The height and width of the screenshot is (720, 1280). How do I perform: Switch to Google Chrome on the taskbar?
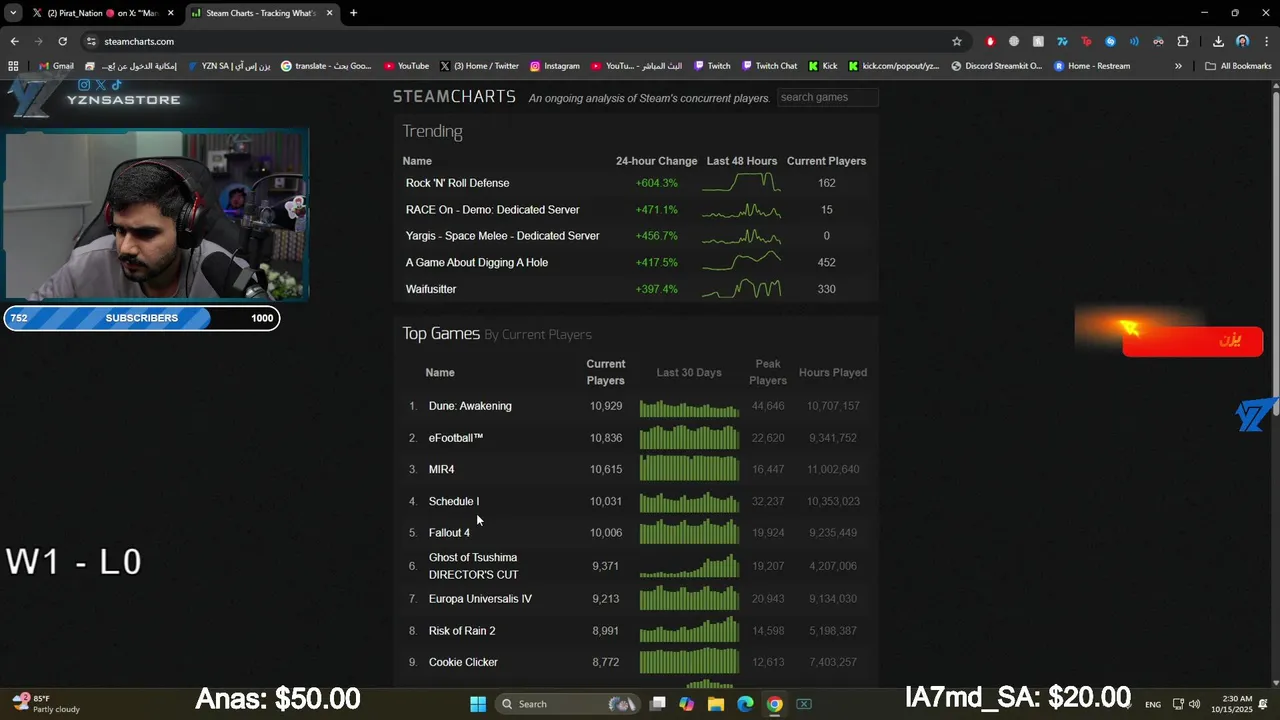point(774,704)
